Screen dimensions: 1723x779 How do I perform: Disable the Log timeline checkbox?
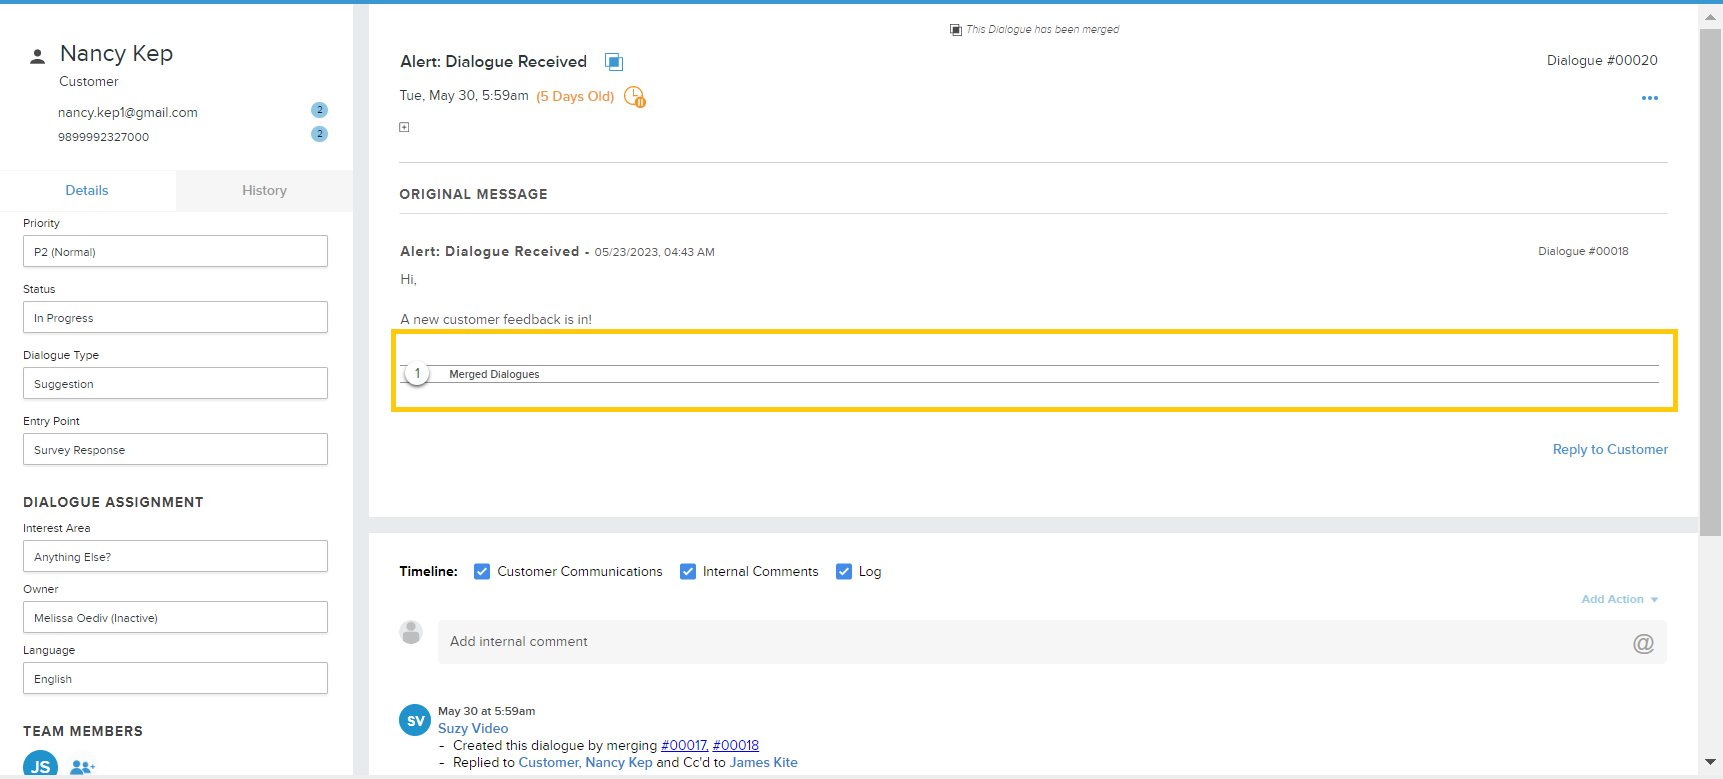click(844, 572)
